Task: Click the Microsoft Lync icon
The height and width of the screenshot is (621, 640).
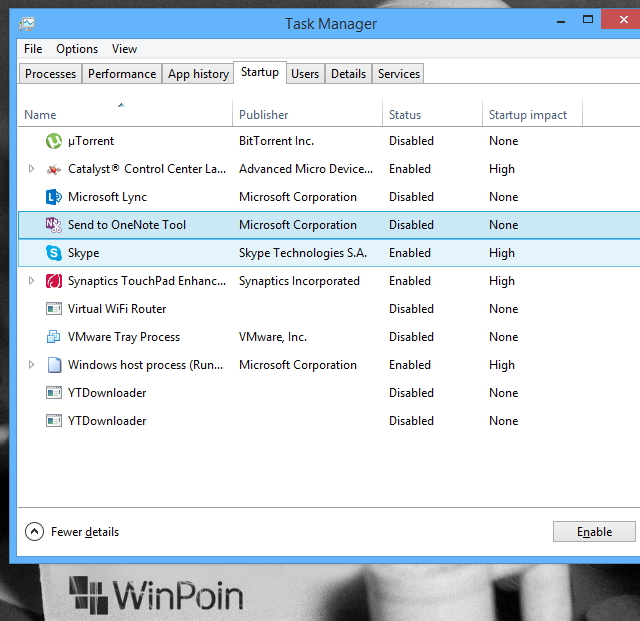Action: 54,197
